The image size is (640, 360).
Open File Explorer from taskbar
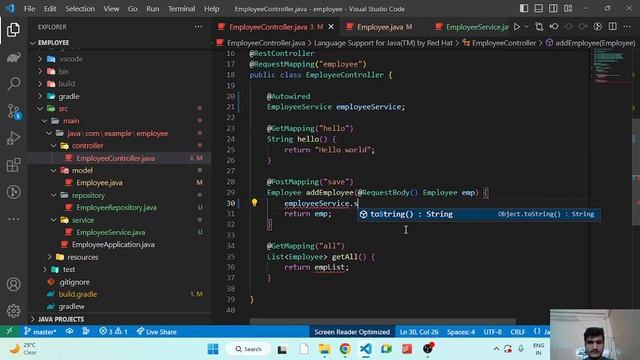324,349
